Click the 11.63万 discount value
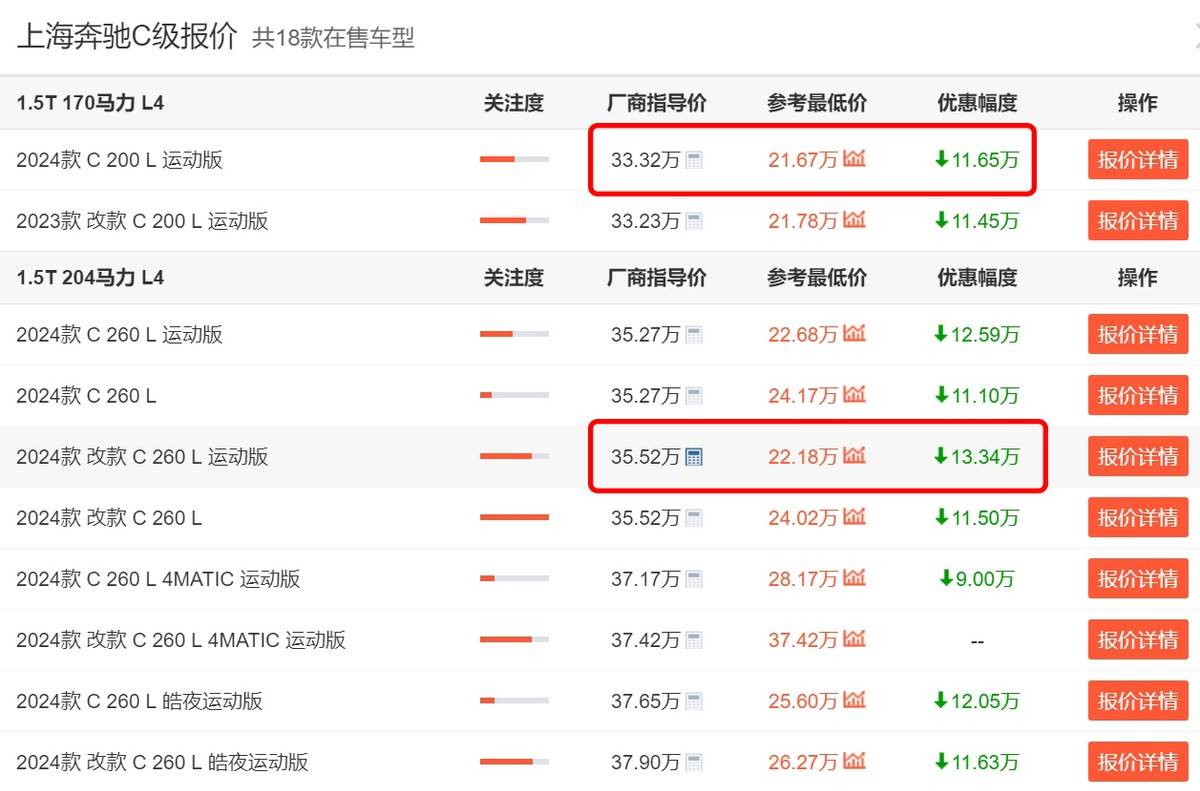The height and width of the screenshot is (791, 1200). [977, 762]
